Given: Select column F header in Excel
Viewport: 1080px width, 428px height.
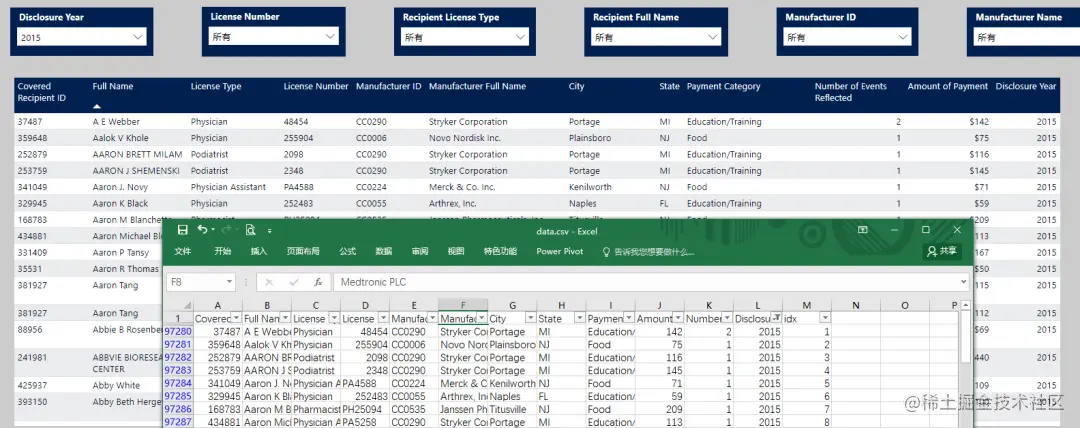Looking at the screenshot, I should click(x=463, y=305).
